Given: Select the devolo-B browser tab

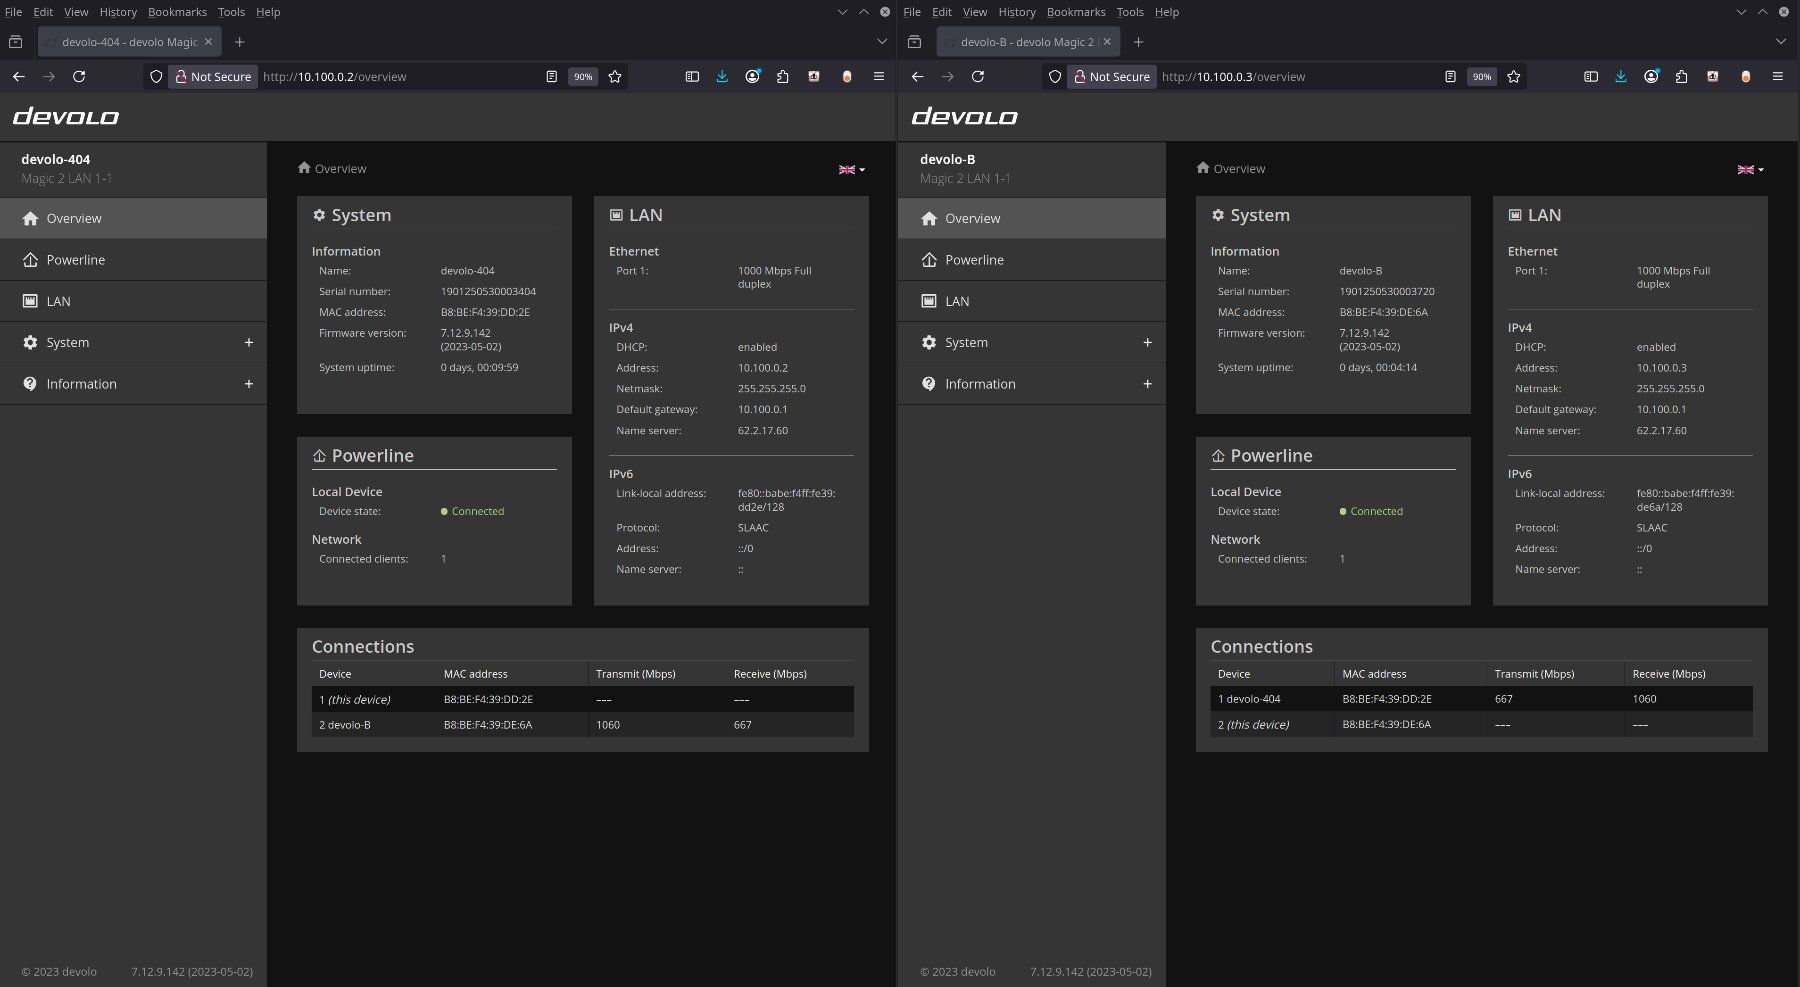Looking at the screenshot, I should point(1029,42).
